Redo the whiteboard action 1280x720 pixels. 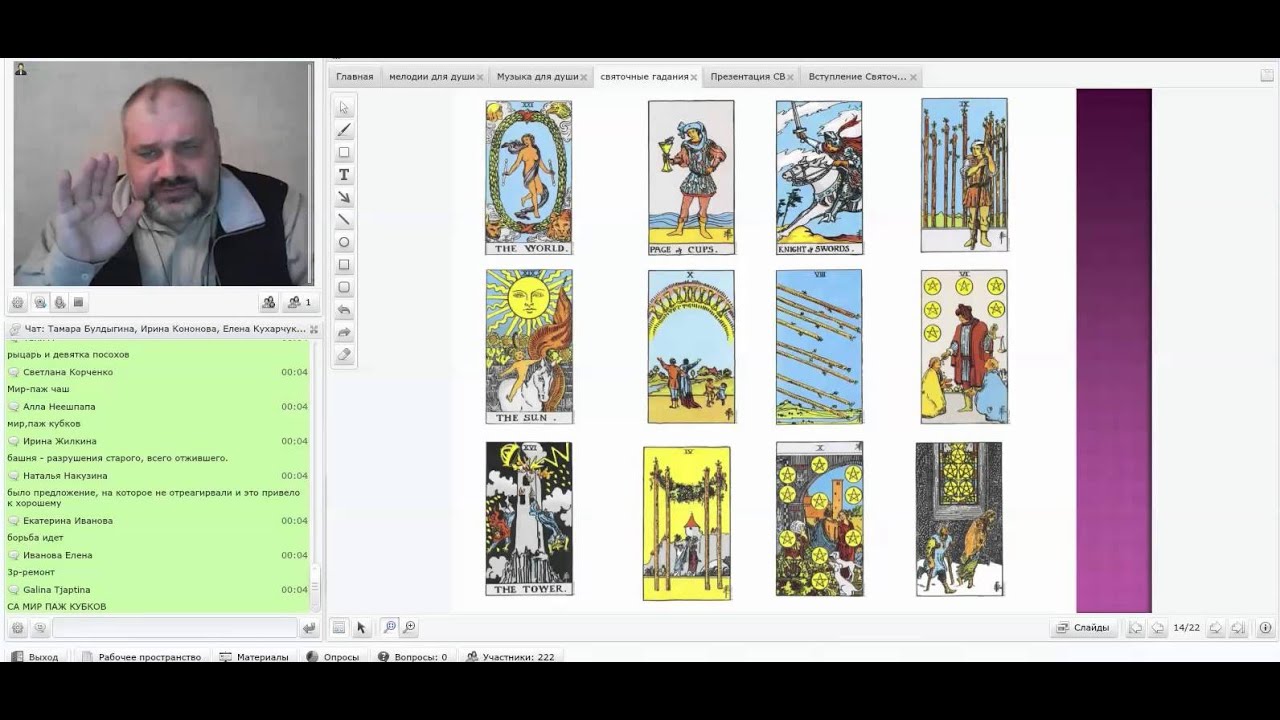(344, 332)
